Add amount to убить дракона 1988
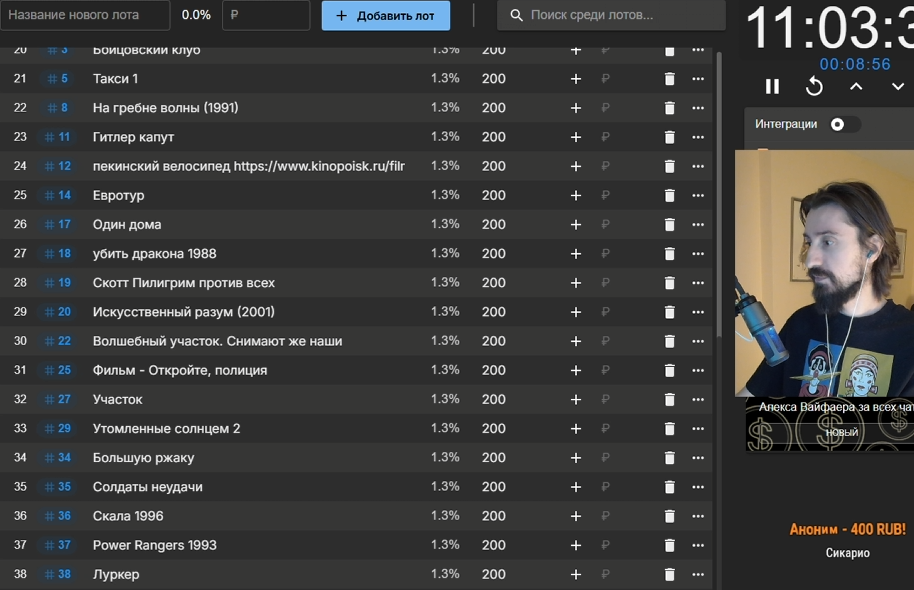 tap(575, 254)
